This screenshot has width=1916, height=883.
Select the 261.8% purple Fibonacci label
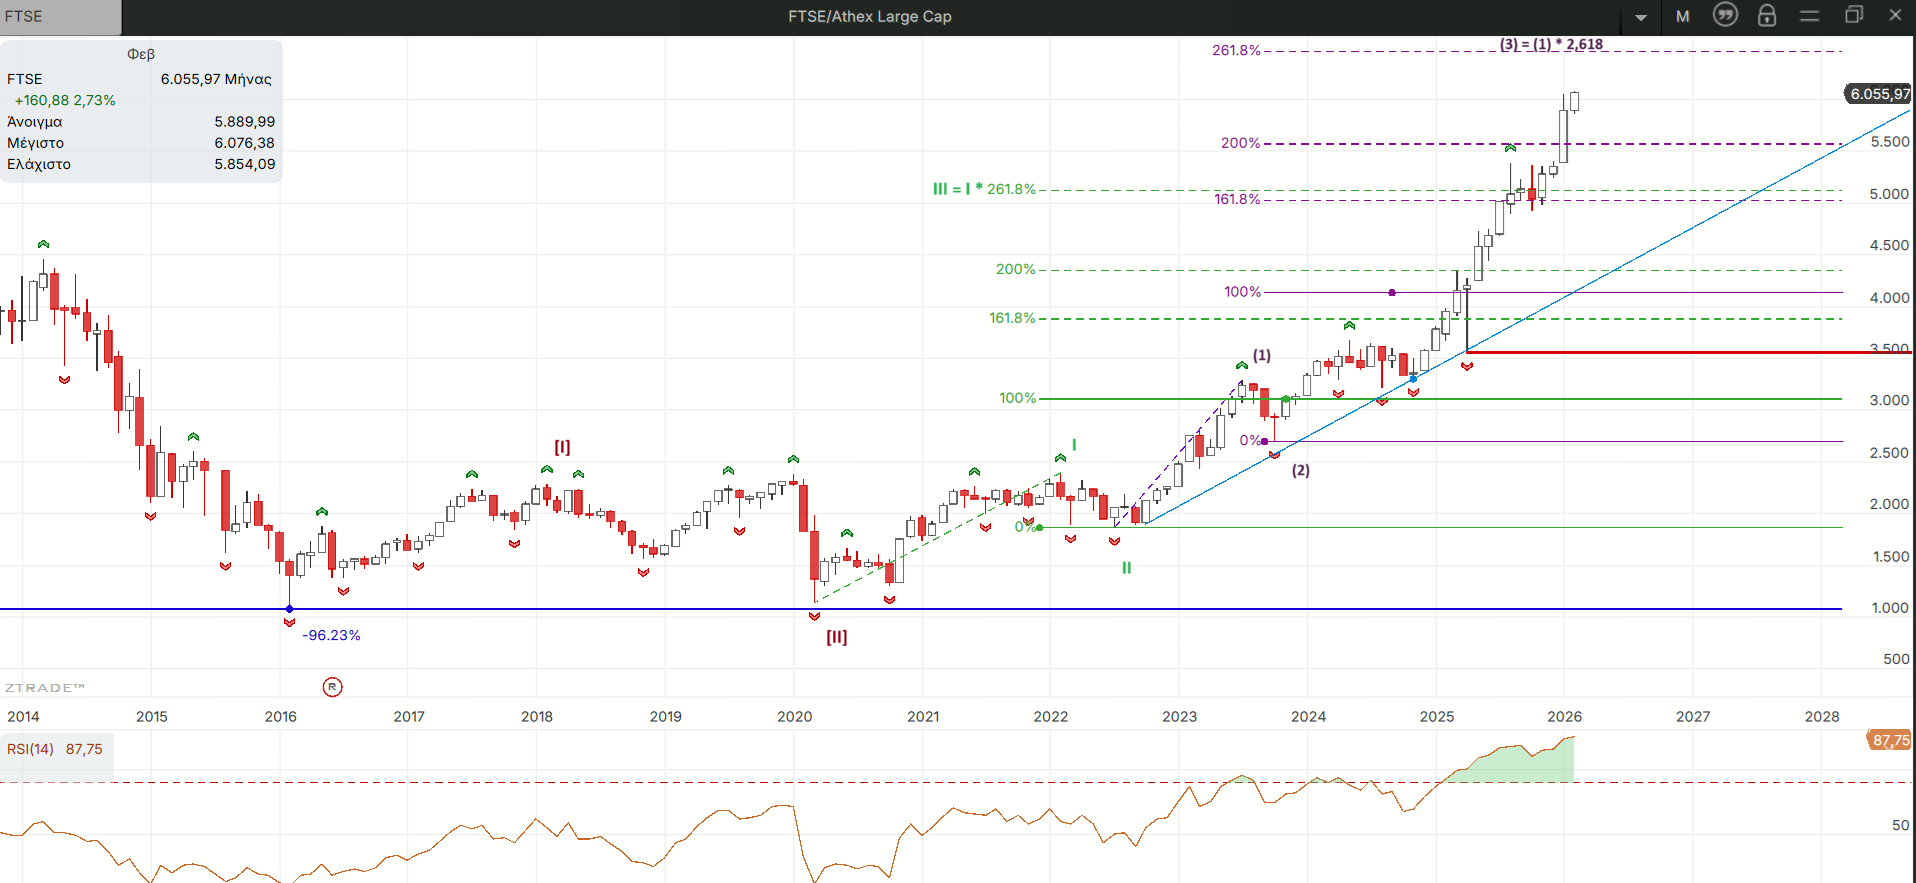(1236, 50)
